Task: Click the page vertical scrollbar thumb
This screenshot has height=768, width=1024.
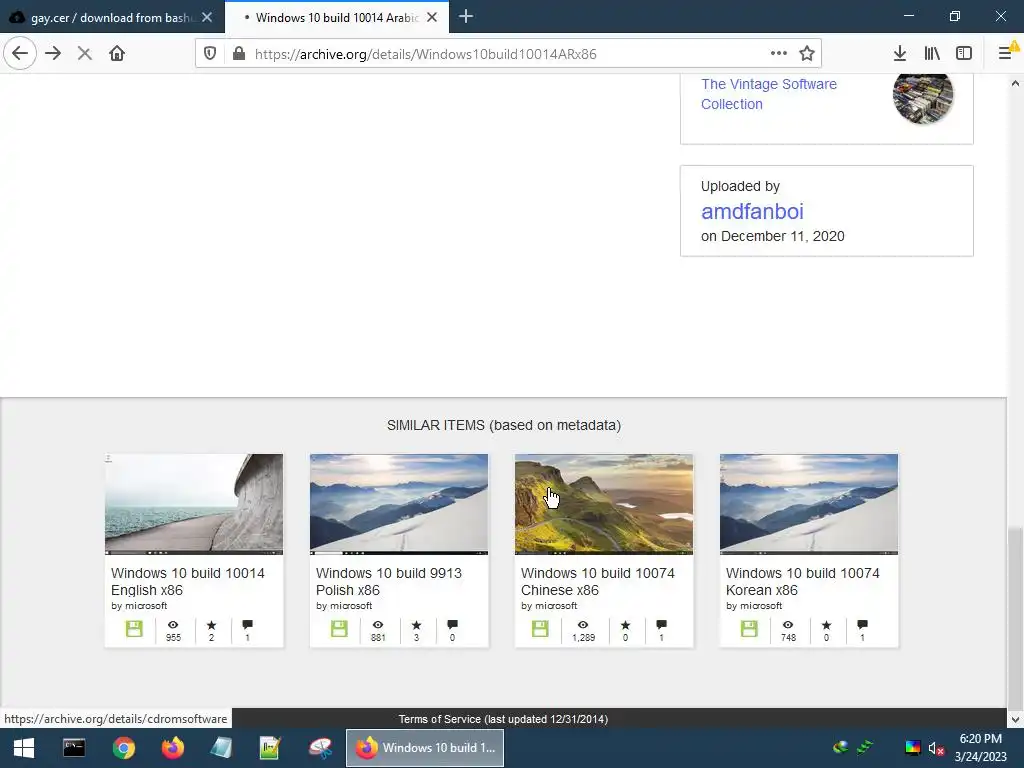Action: [x=1015, y=618]
